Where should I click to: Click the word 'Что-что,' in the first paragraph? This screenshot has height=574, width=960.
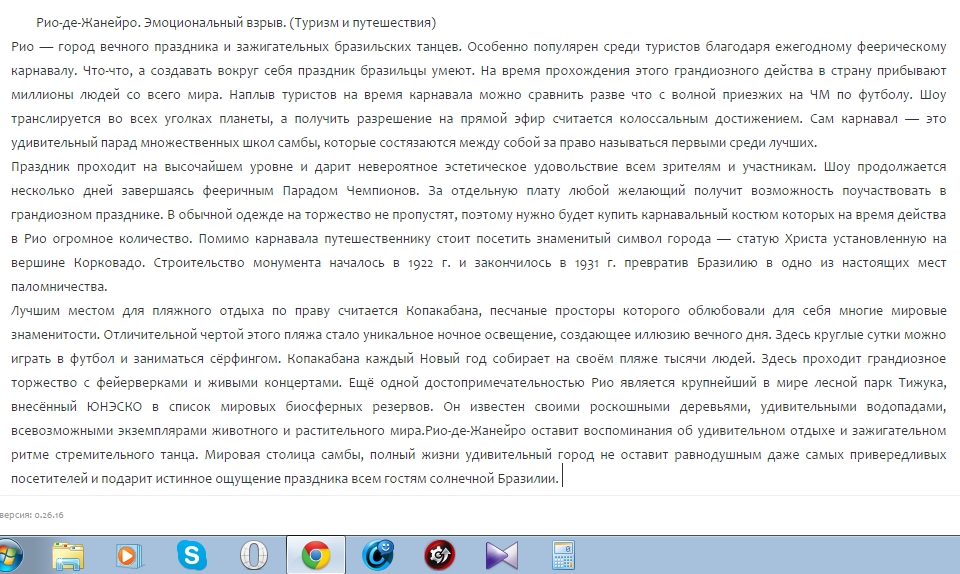point(106,71)
